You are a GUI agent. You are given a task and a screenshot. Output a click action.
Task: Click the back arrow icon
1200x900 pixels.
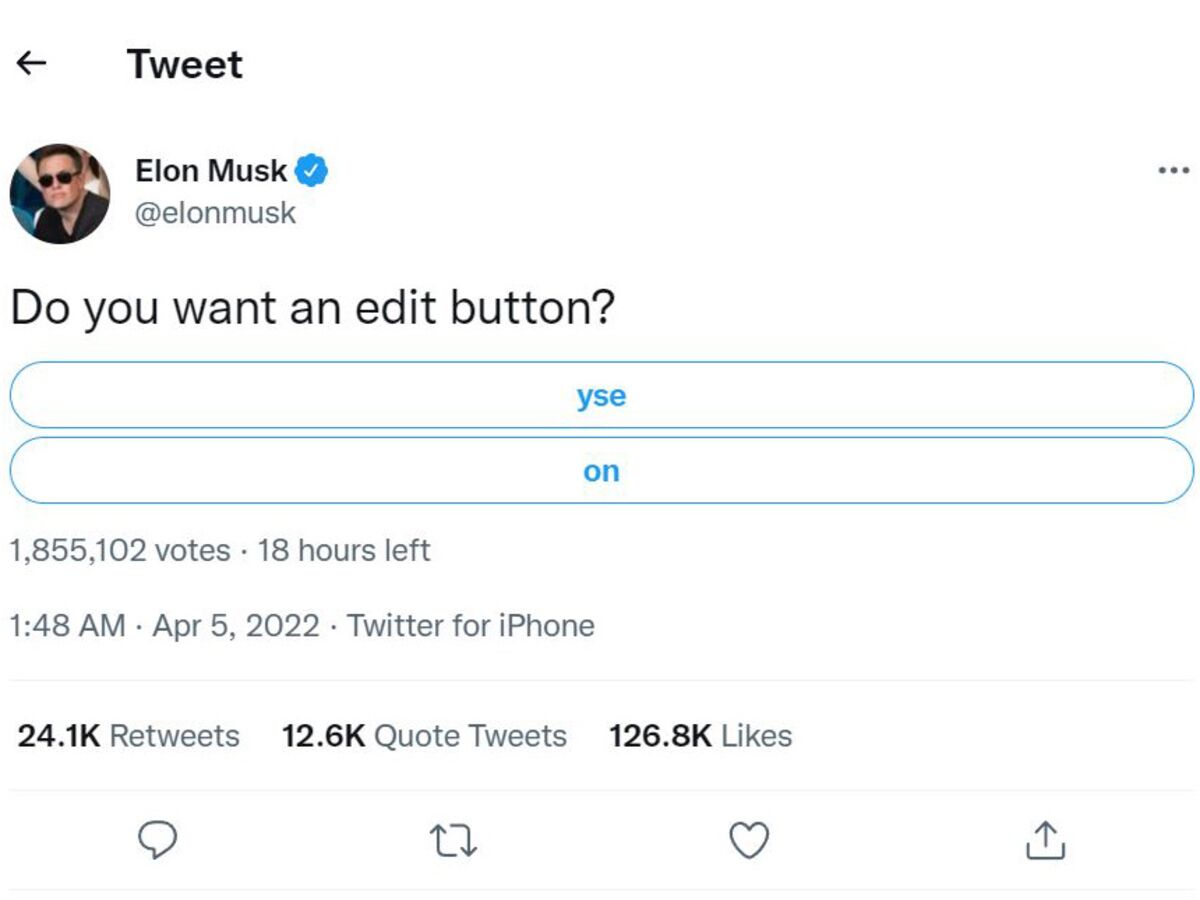(x=32, y=64)
